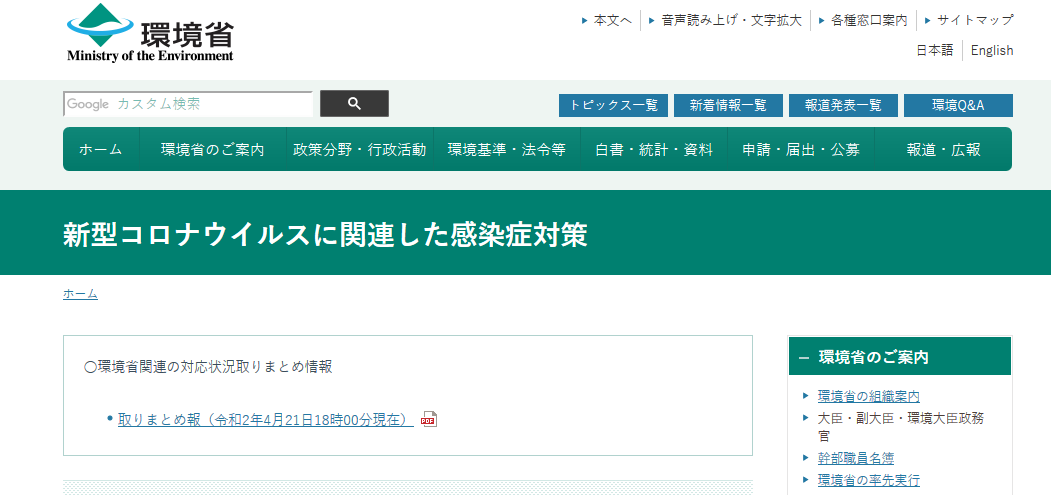Select 報道・広報 in the navigation bar

pos(943,150)
